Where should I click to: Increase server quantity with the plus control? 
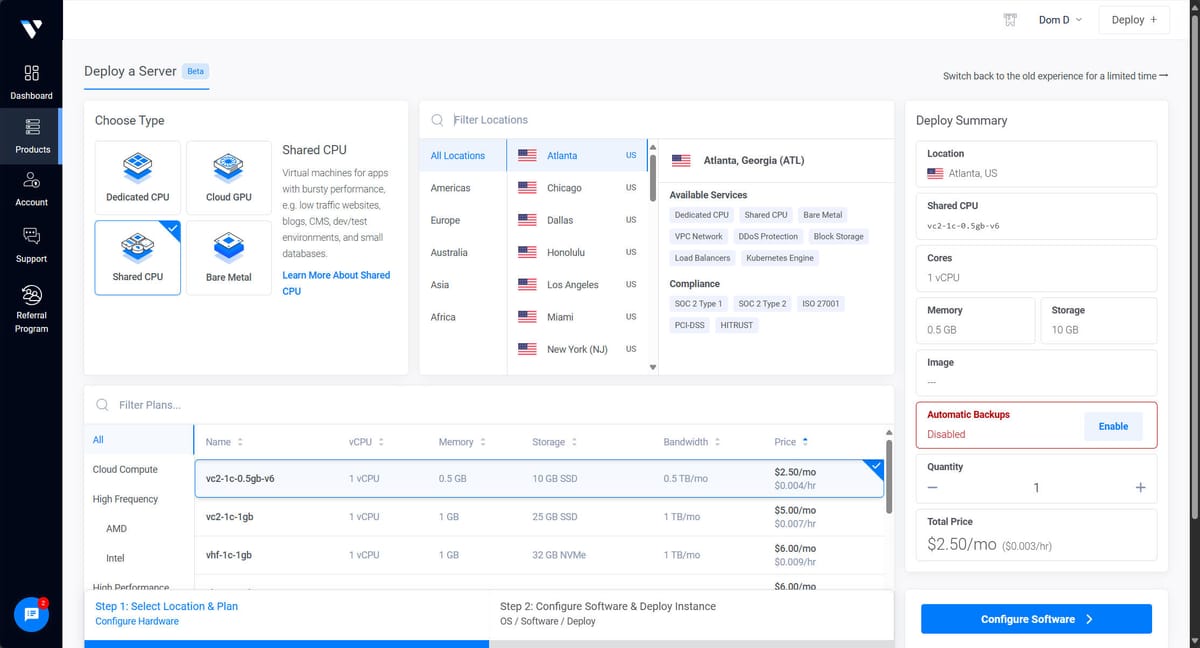point(1140,487)
